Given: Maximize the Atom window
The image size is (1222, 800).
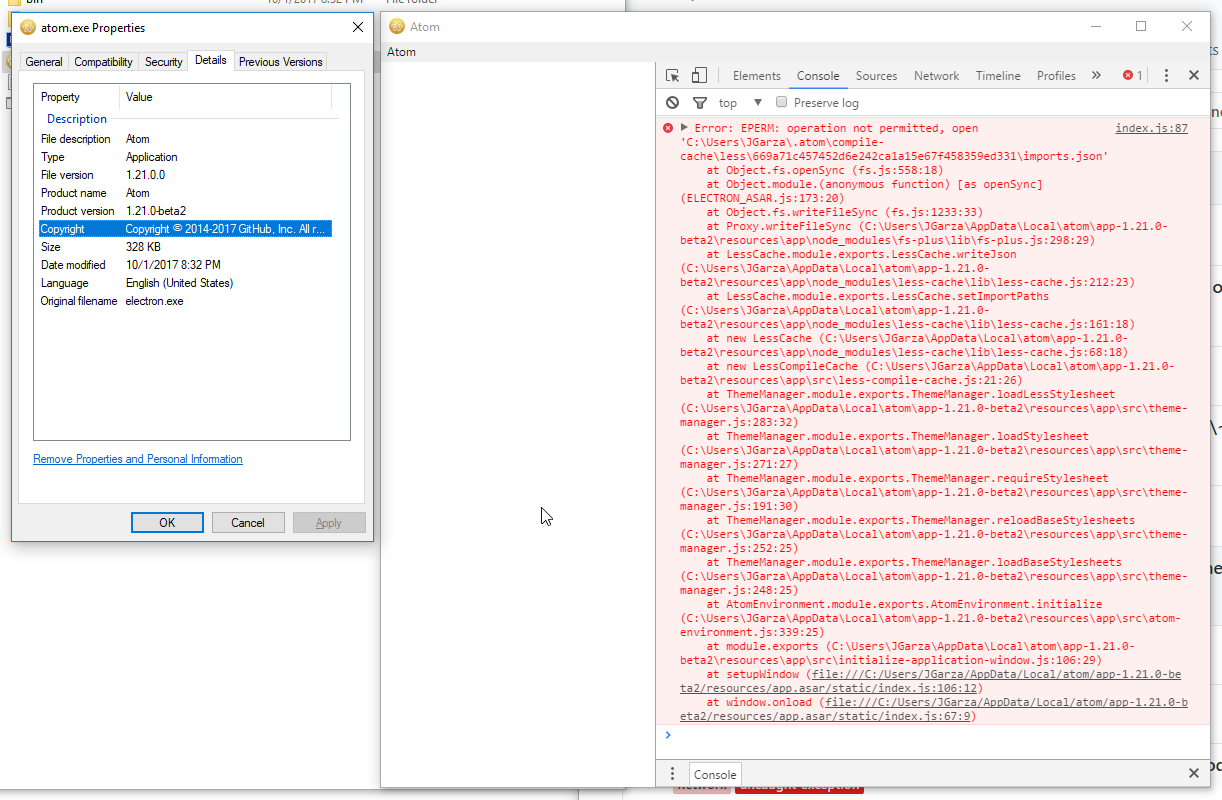Looking at the screenshot, I should (1141, 27).
